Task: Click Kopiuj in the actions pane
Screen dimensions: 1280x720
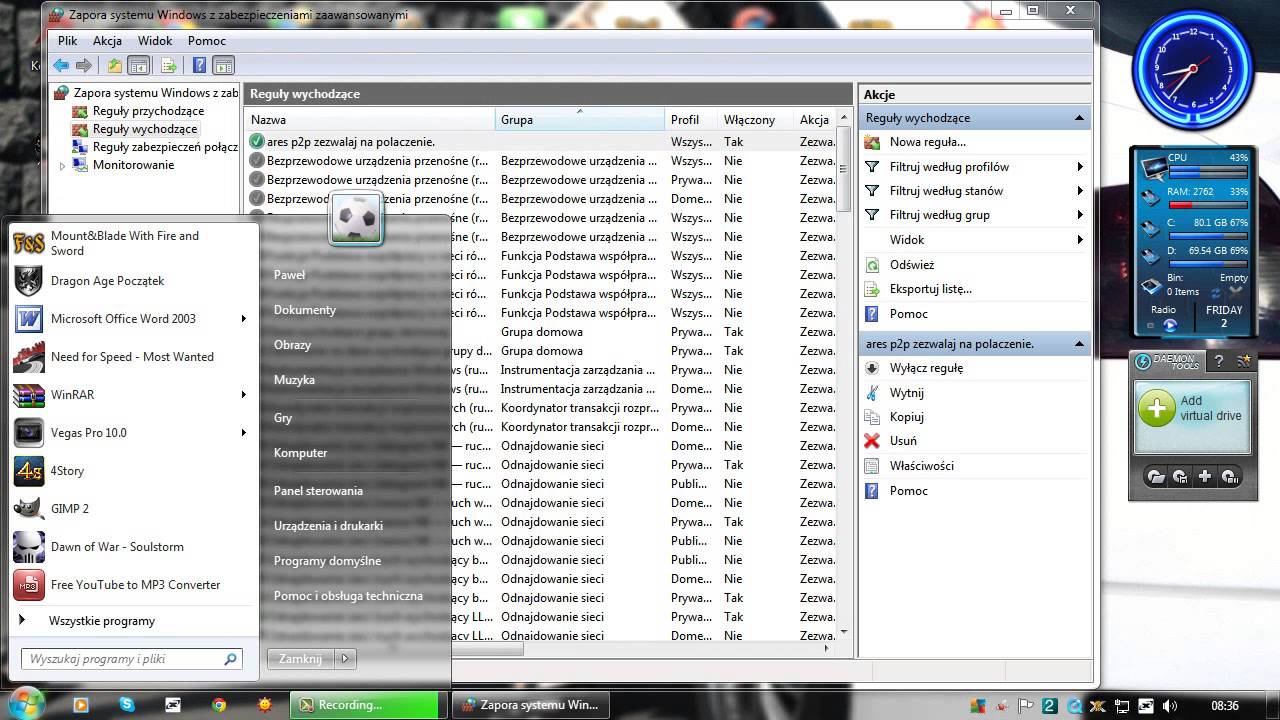Action: click(x=906, y=417)
